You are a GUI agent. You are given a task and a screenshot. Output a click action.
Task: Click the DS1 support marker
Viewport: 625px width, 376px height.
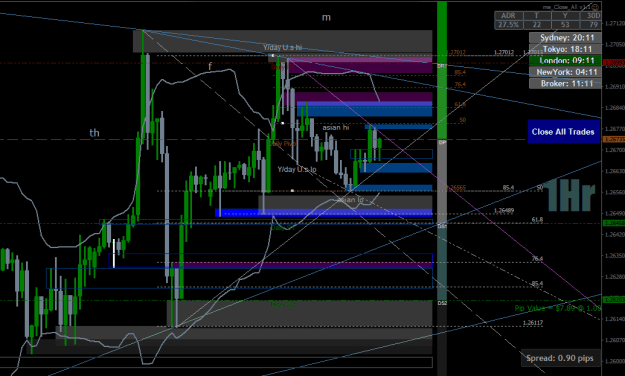tap(442, 226)
